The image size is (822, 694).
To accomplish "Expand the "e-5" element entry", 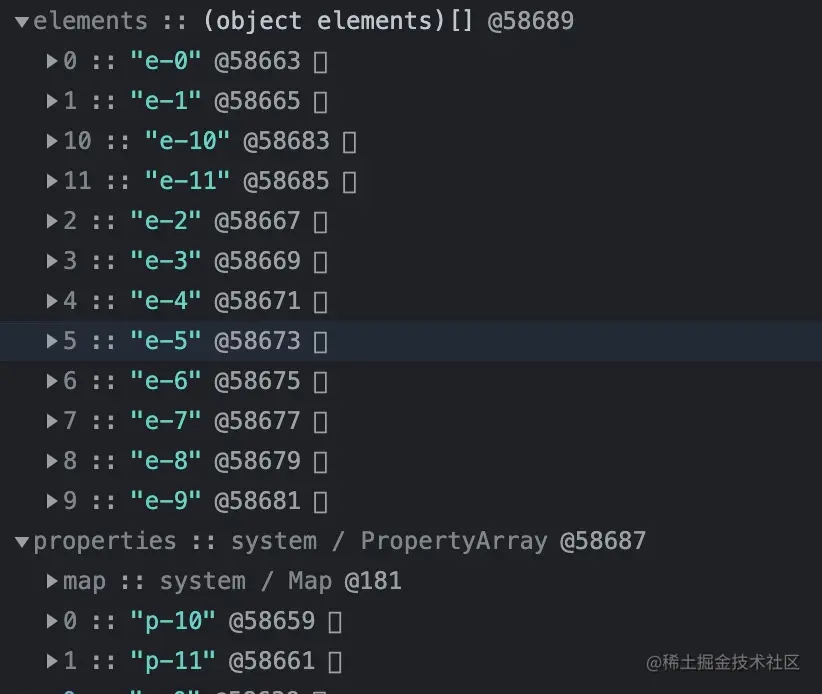I will click(52, 341).
